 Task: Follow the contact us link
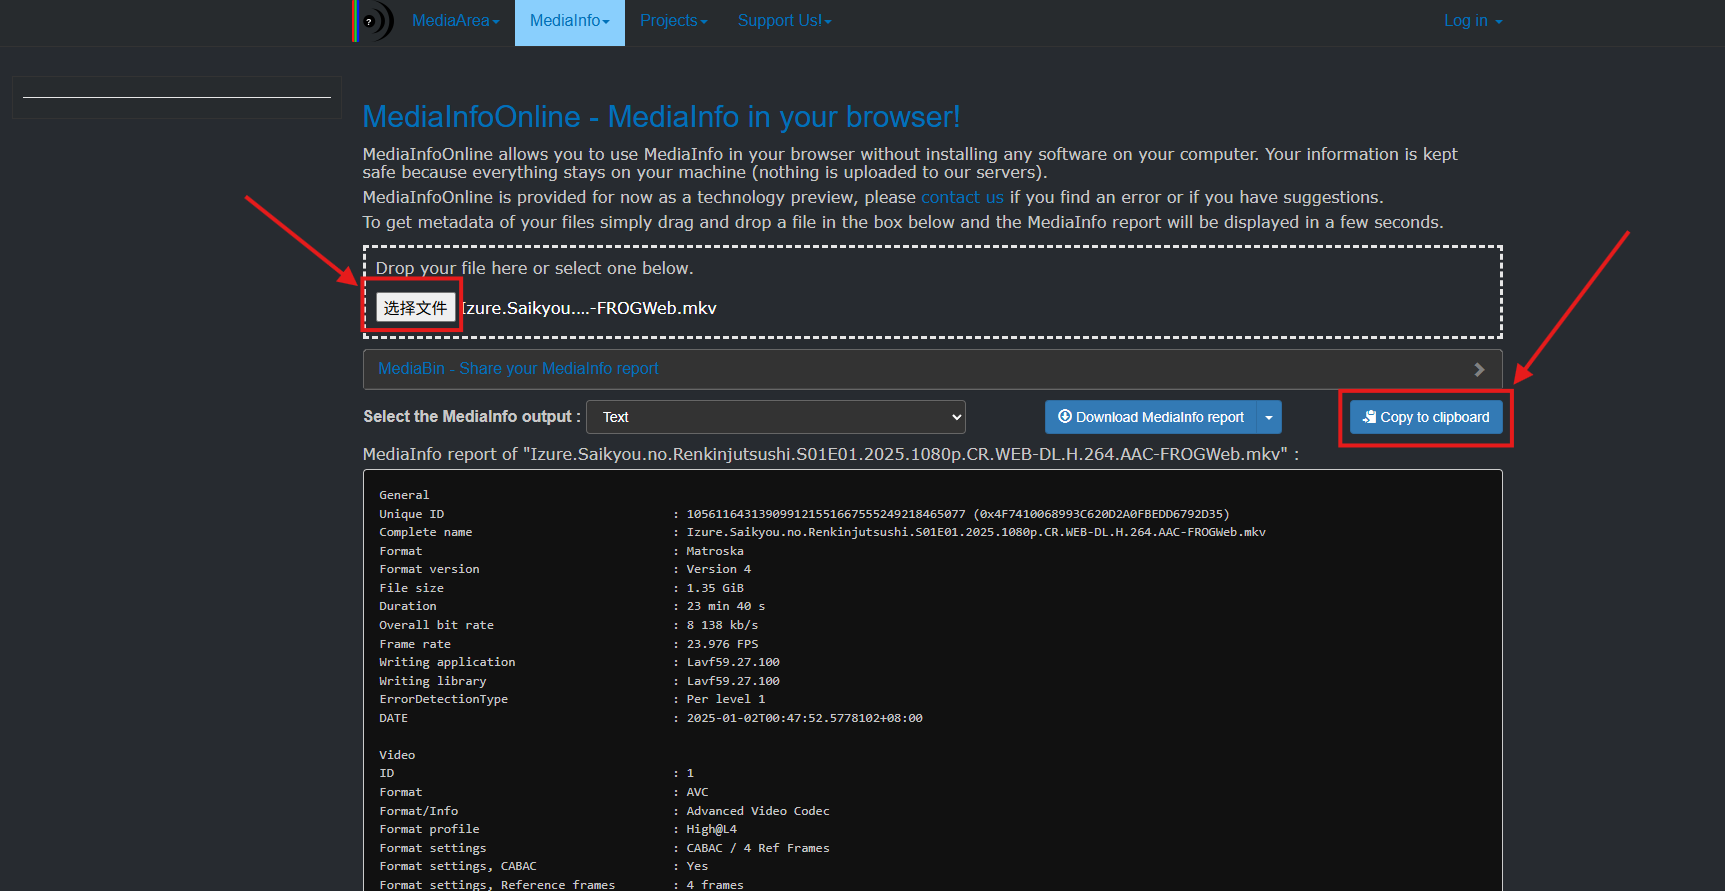click(961, 198)
